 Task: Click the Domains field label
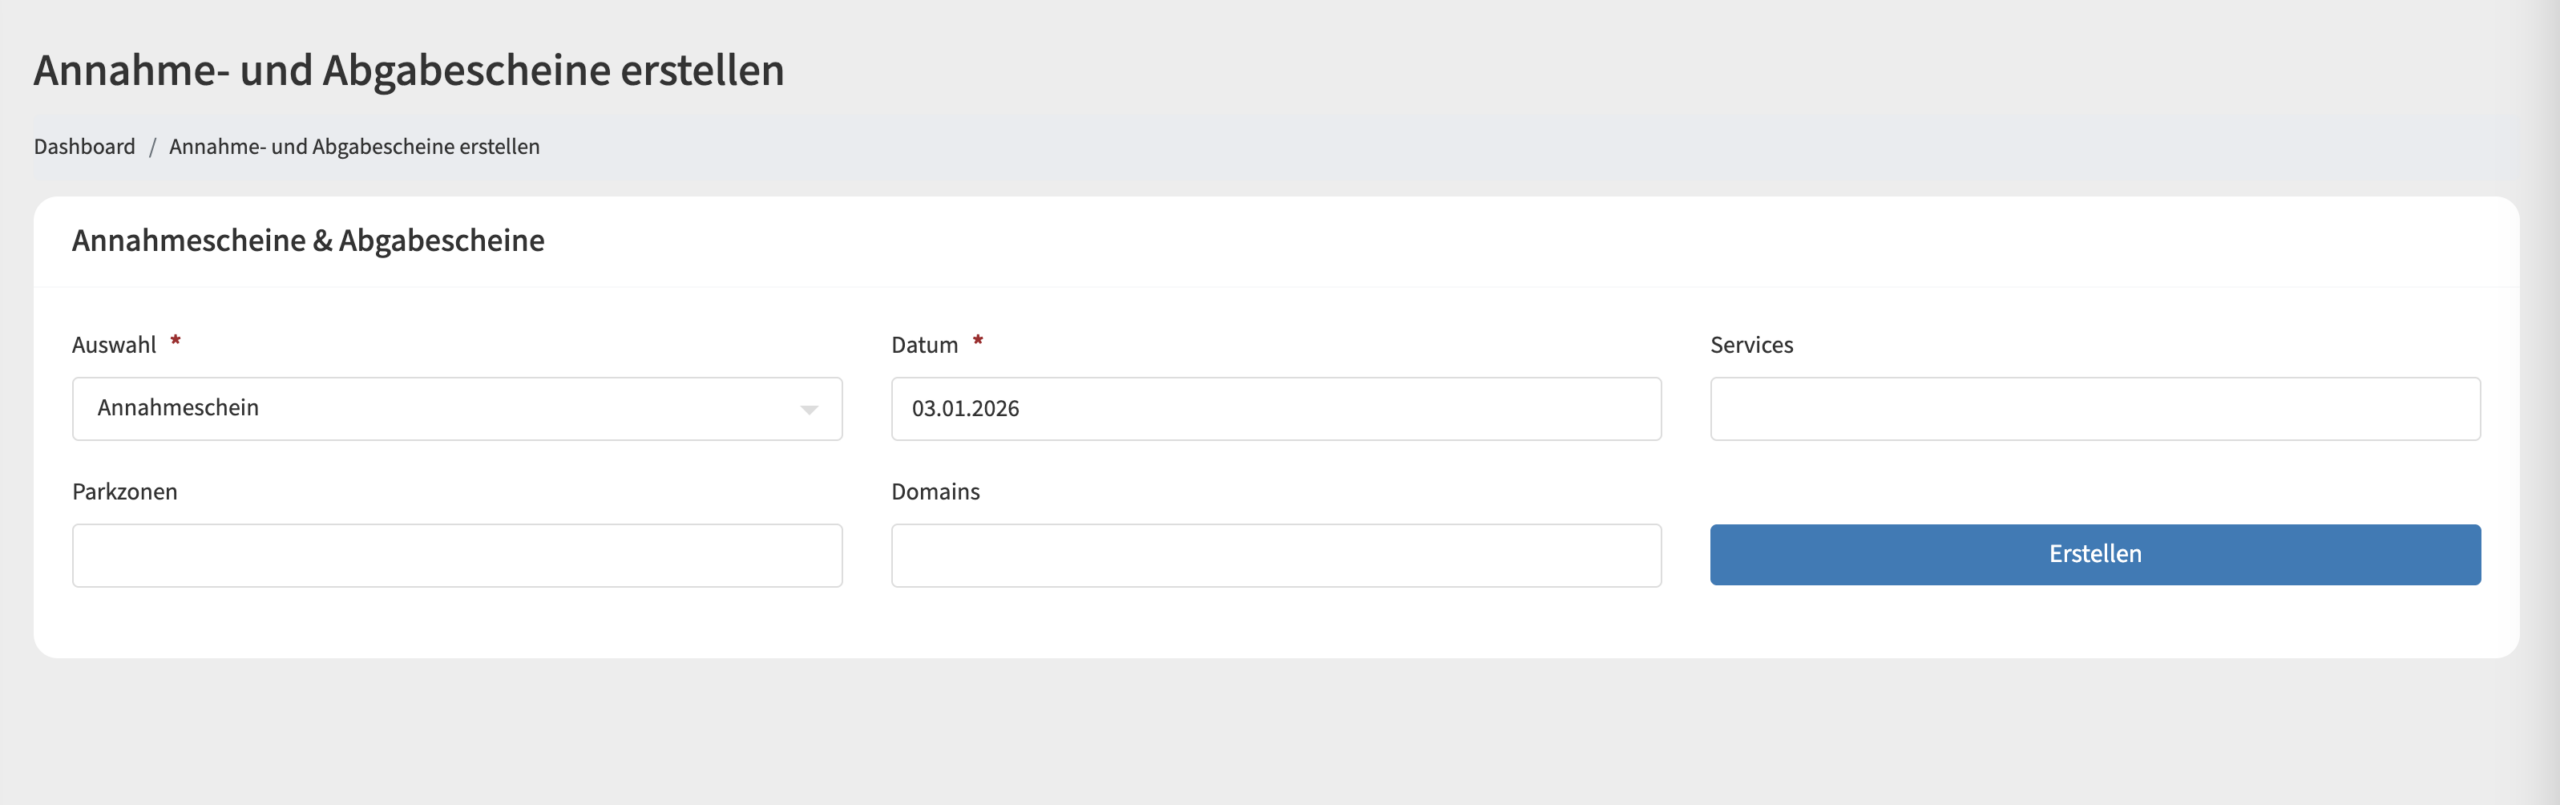coord(935,492)
